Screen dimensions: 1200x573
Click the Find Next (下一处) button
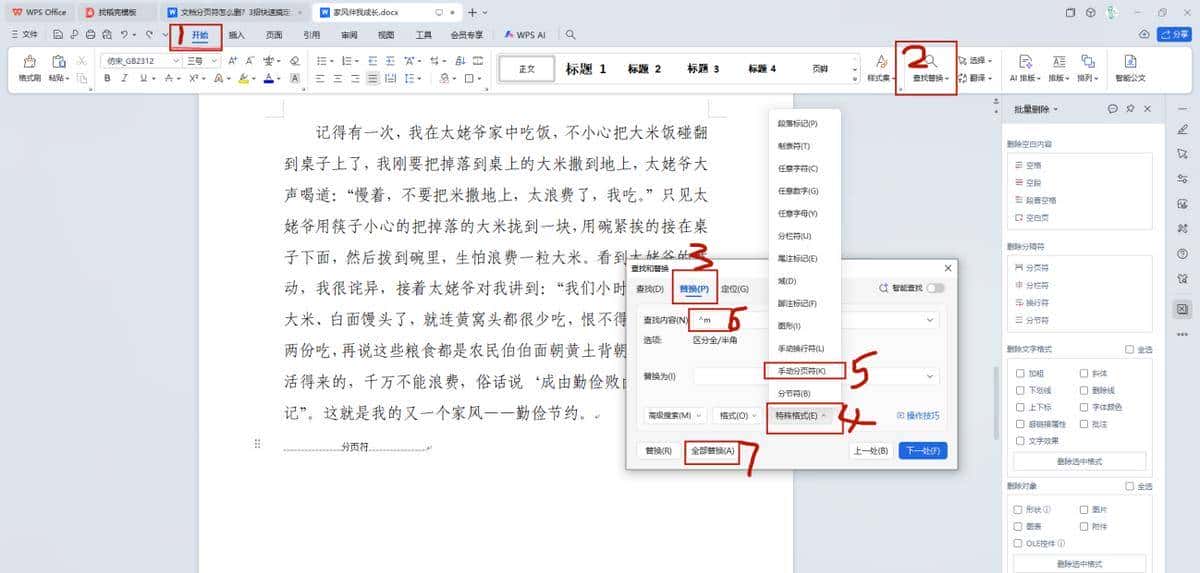click(922, 451)
